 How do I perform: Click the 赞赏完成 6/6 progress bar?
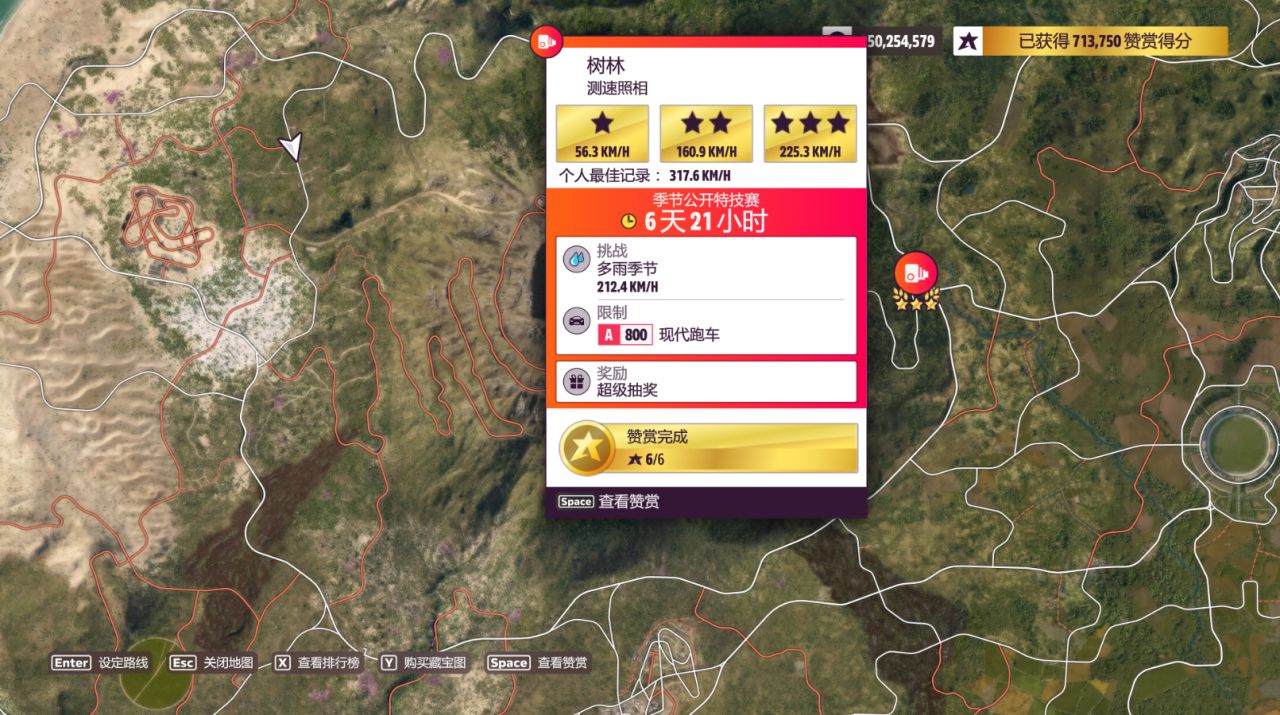tap(708, 448)
